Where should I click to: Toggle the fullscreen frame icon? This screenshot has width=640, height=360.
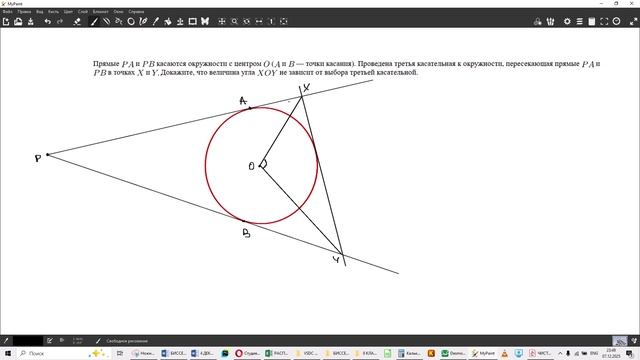click(604, 21)
